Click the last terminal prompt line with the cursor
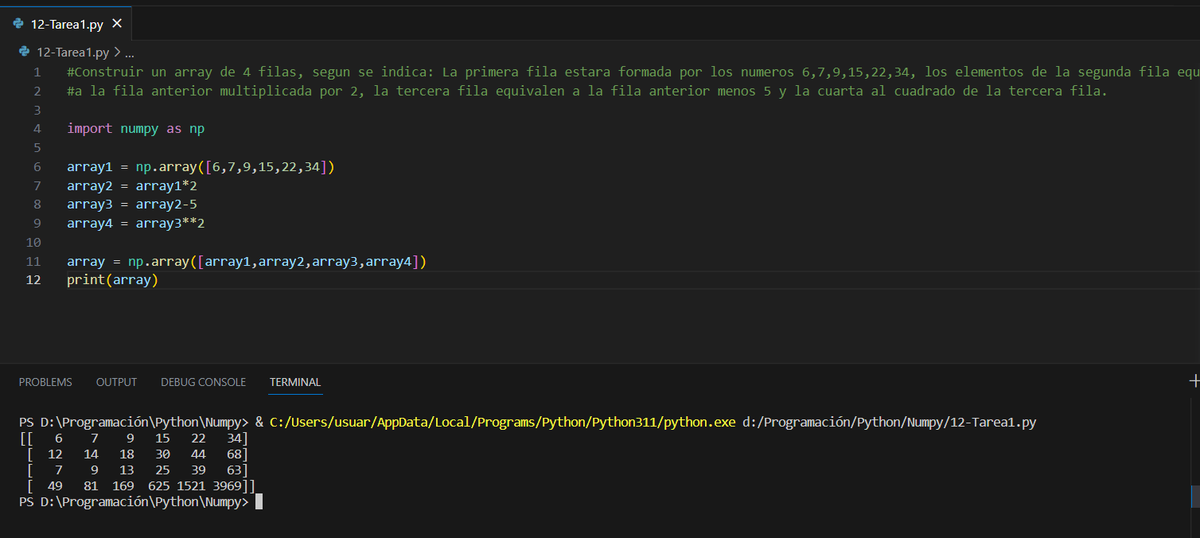The width and height of the screenshot is (1200, 538). [x=141, y=502]
